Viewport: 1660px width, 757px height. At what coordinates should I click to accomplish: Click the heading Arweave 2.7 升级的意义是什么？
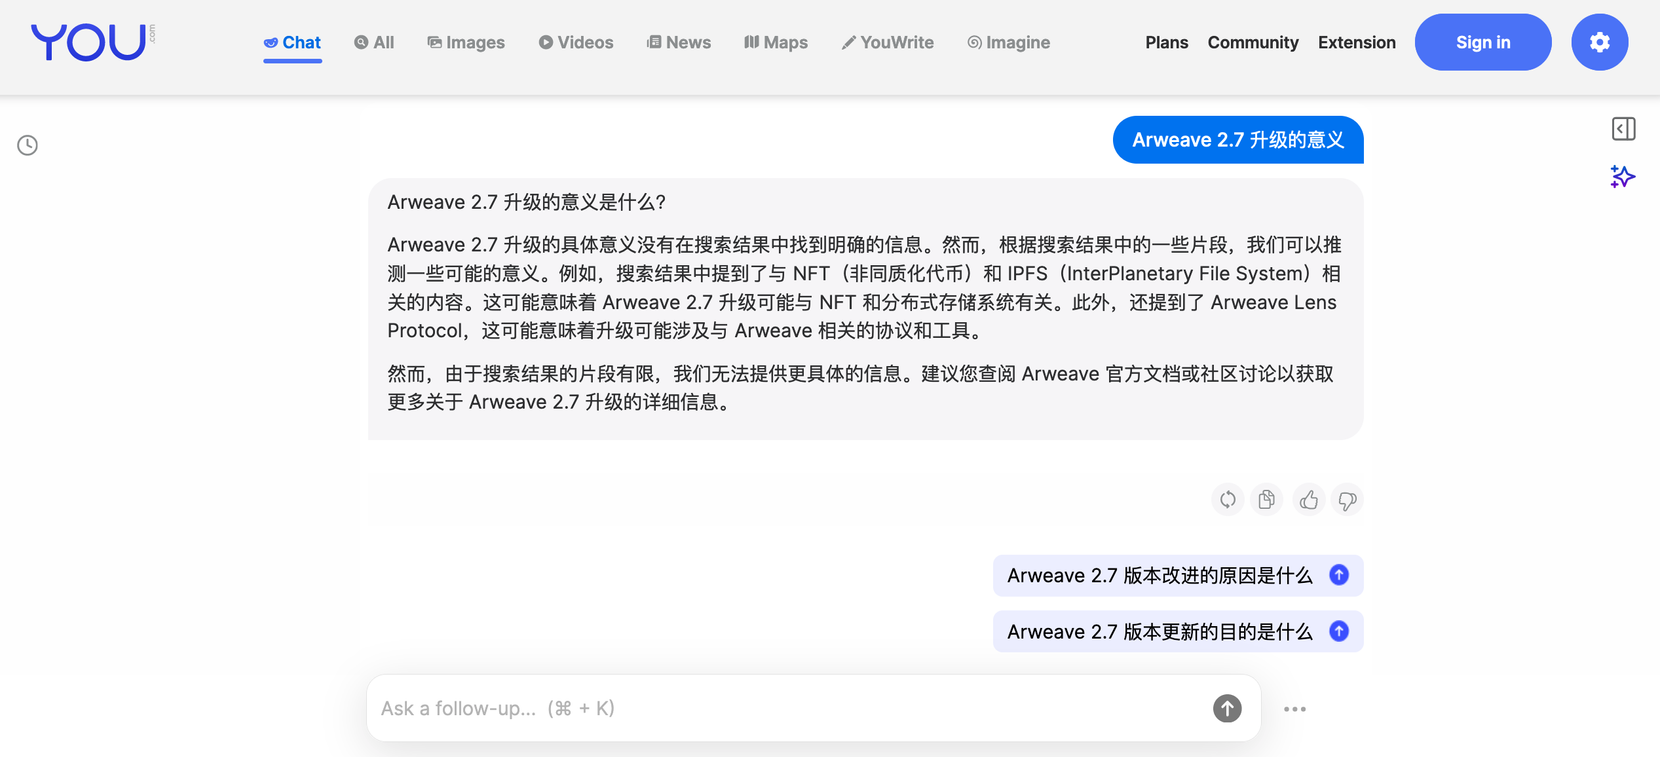pos(526,202)
